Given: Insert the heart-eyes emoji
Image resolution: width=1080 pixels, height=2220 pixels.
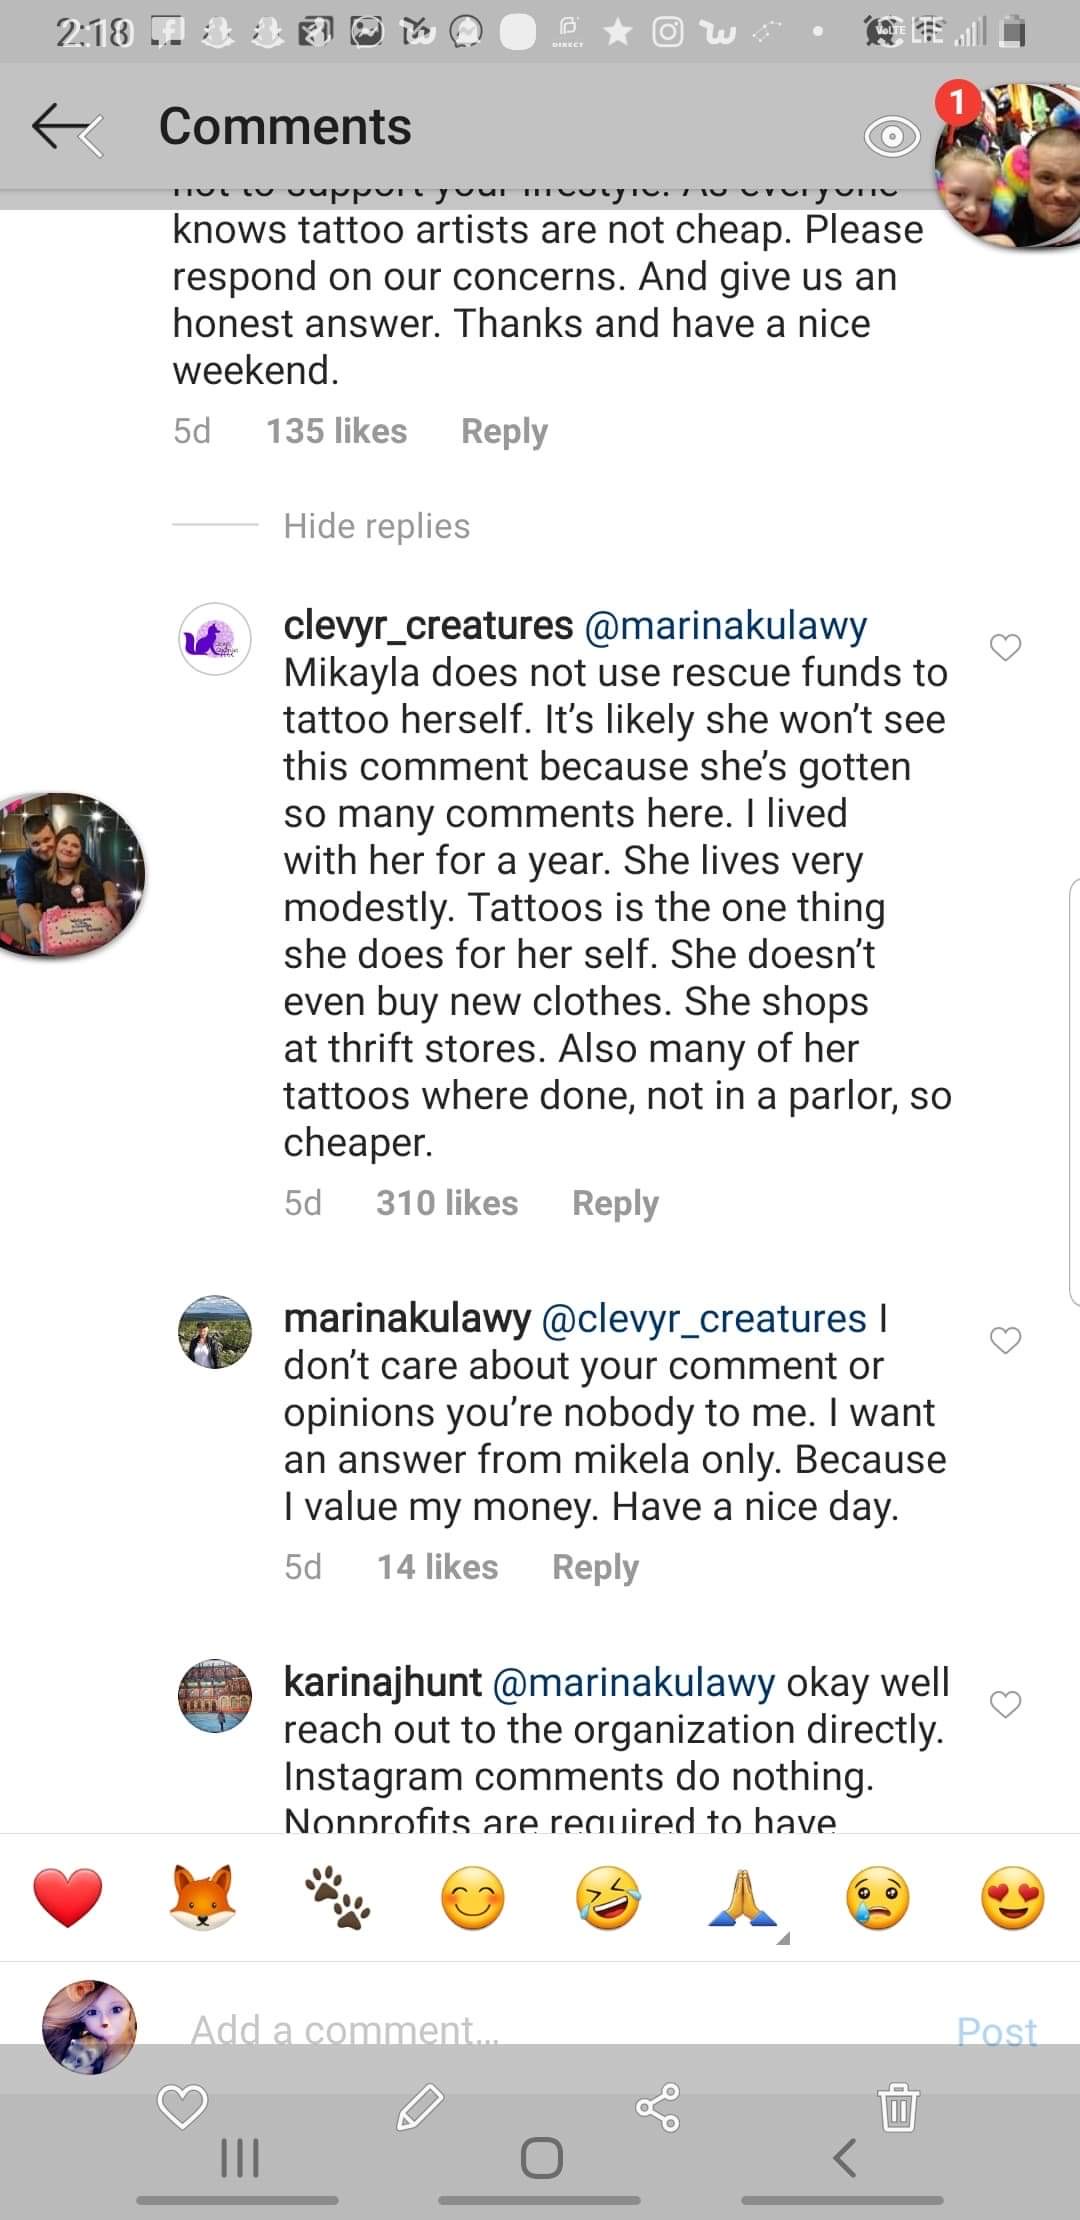Looking at the screenshot, I should tap(1012, 1897).
